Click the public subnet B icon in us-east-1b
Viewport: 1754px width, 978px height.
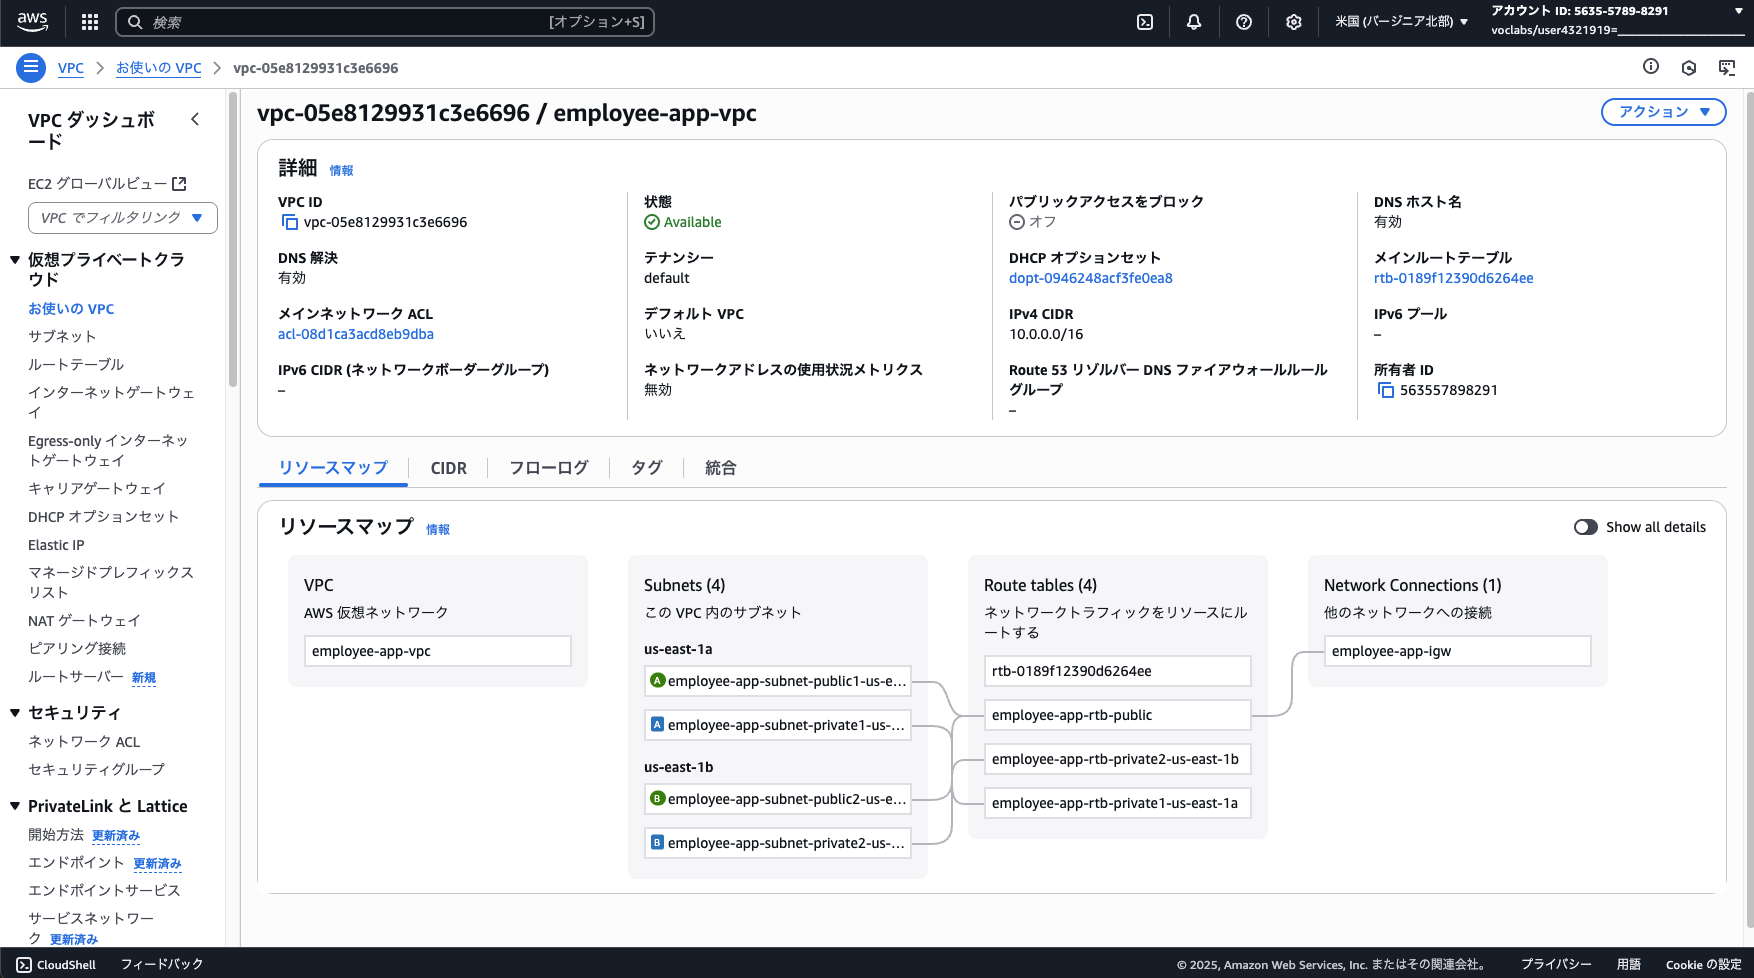657,798
